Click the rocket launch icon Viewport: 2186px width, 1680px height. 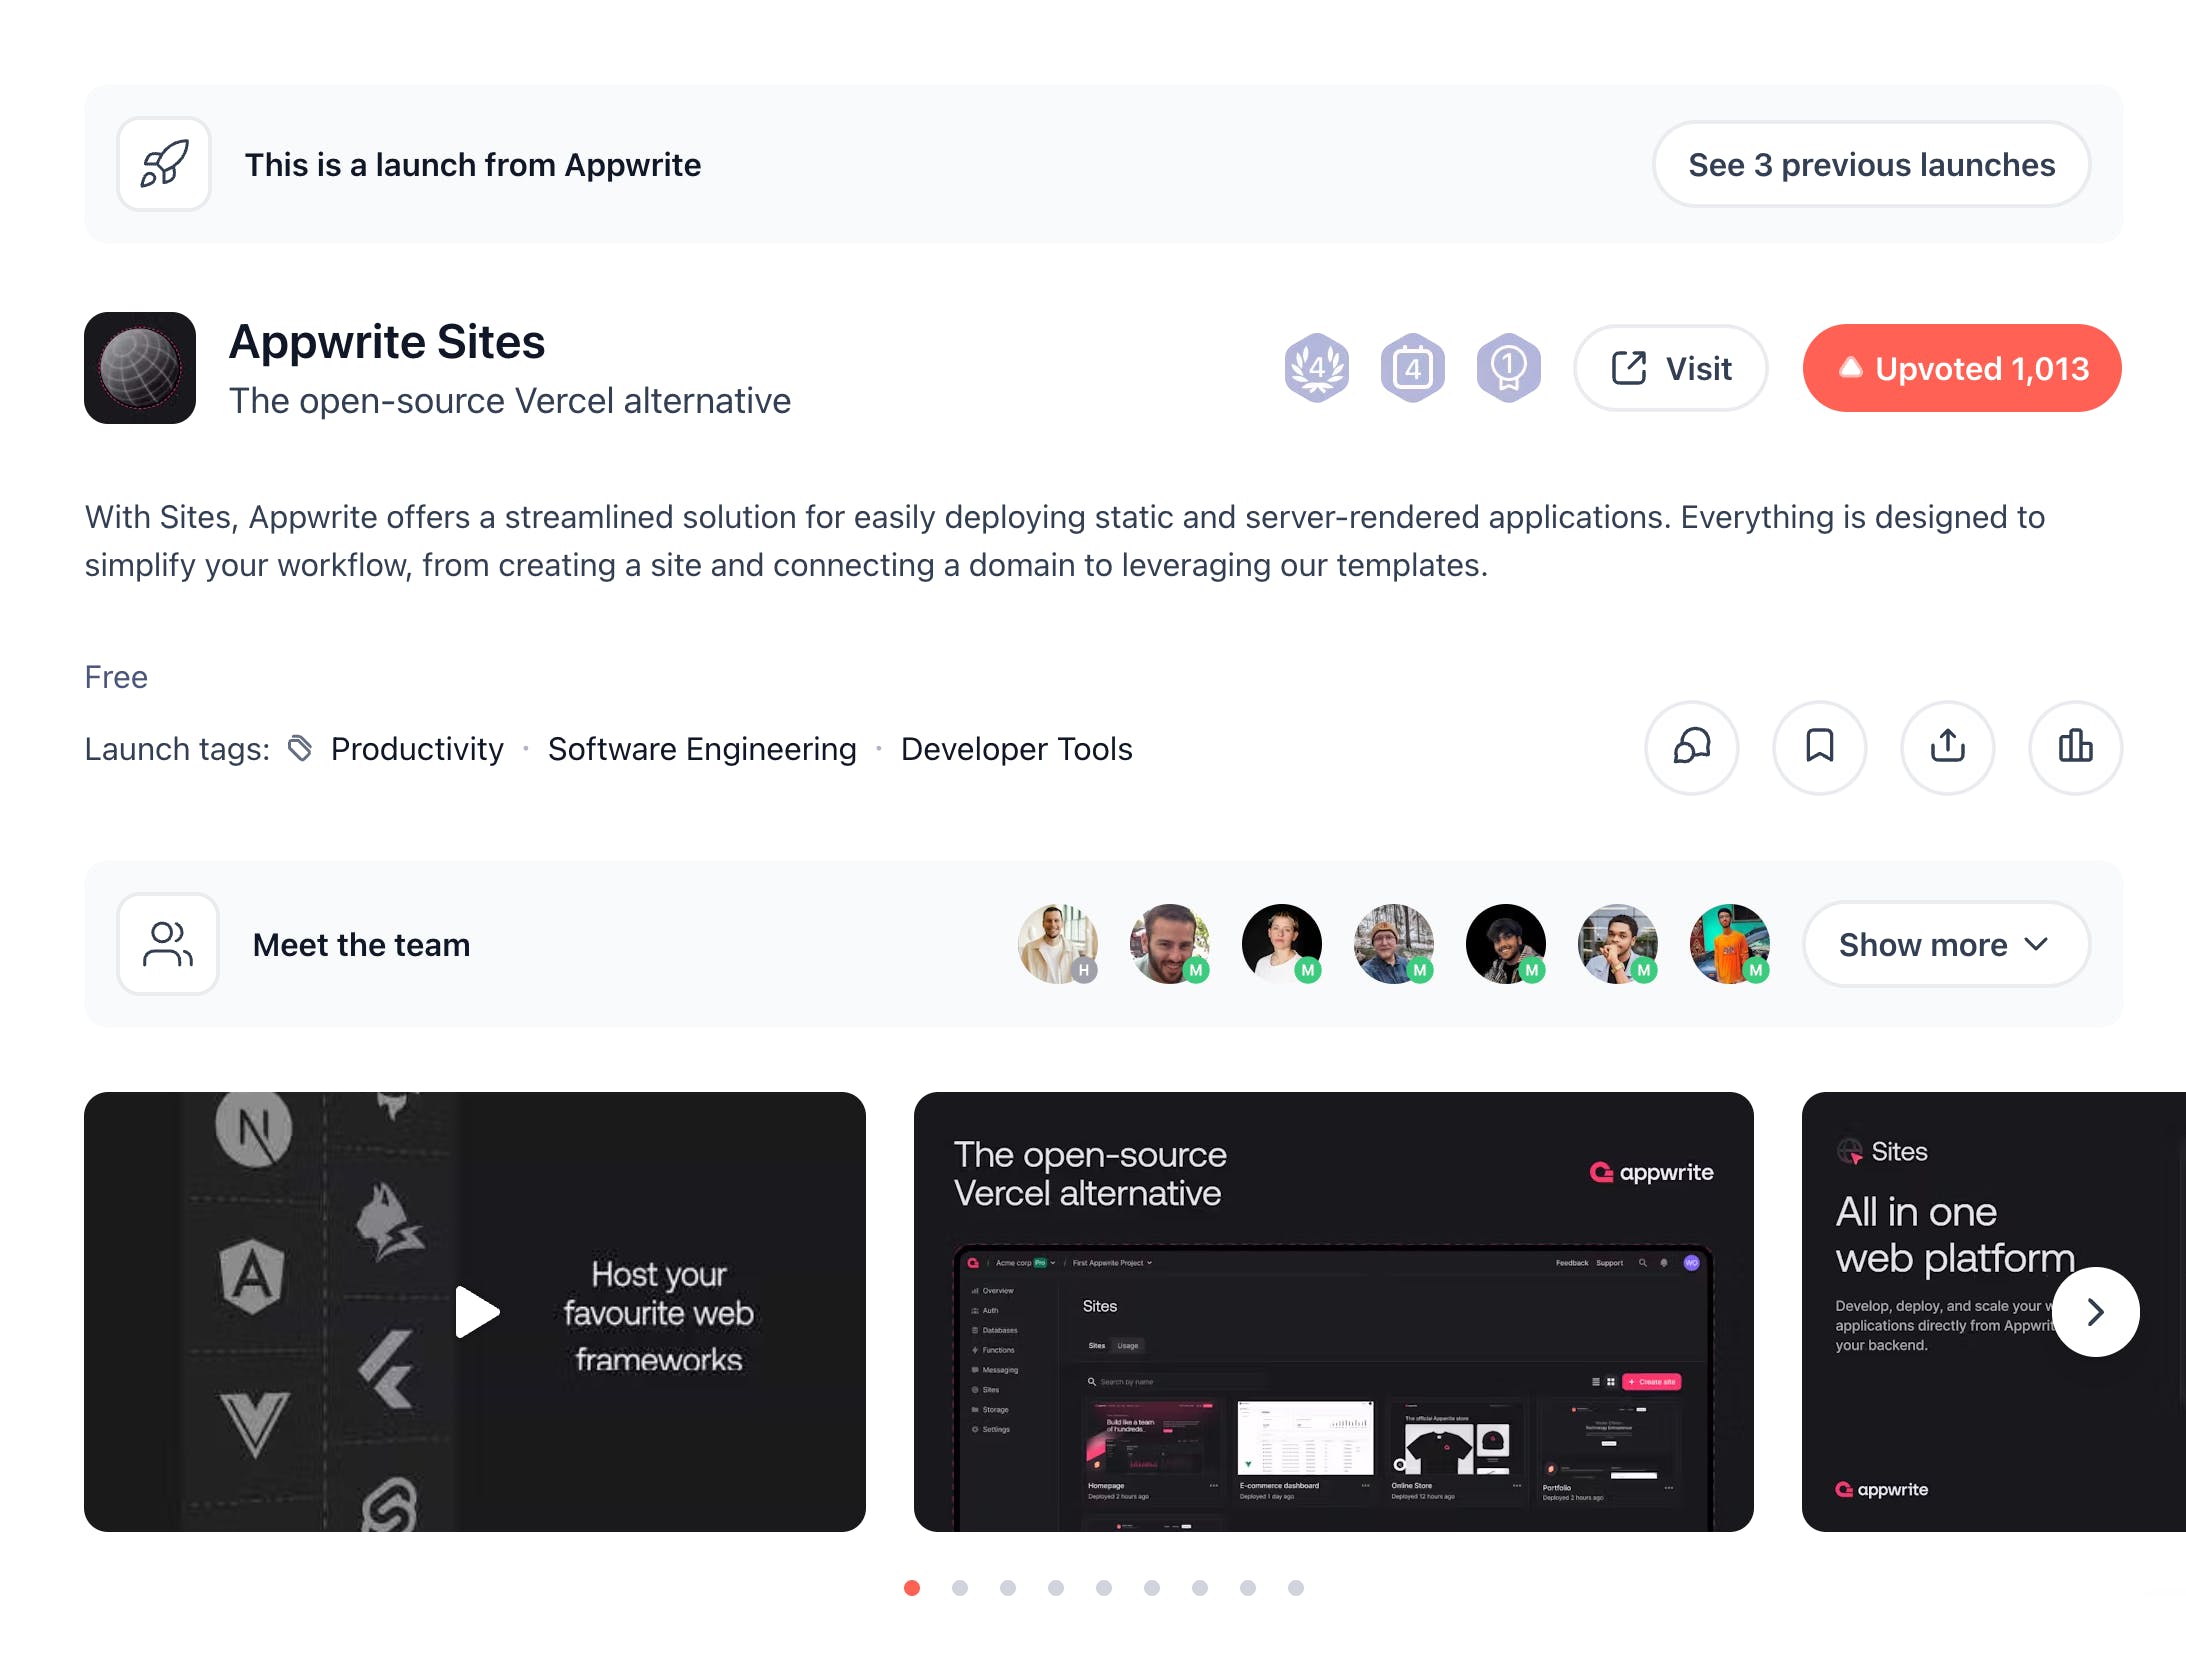click(164, 164)
